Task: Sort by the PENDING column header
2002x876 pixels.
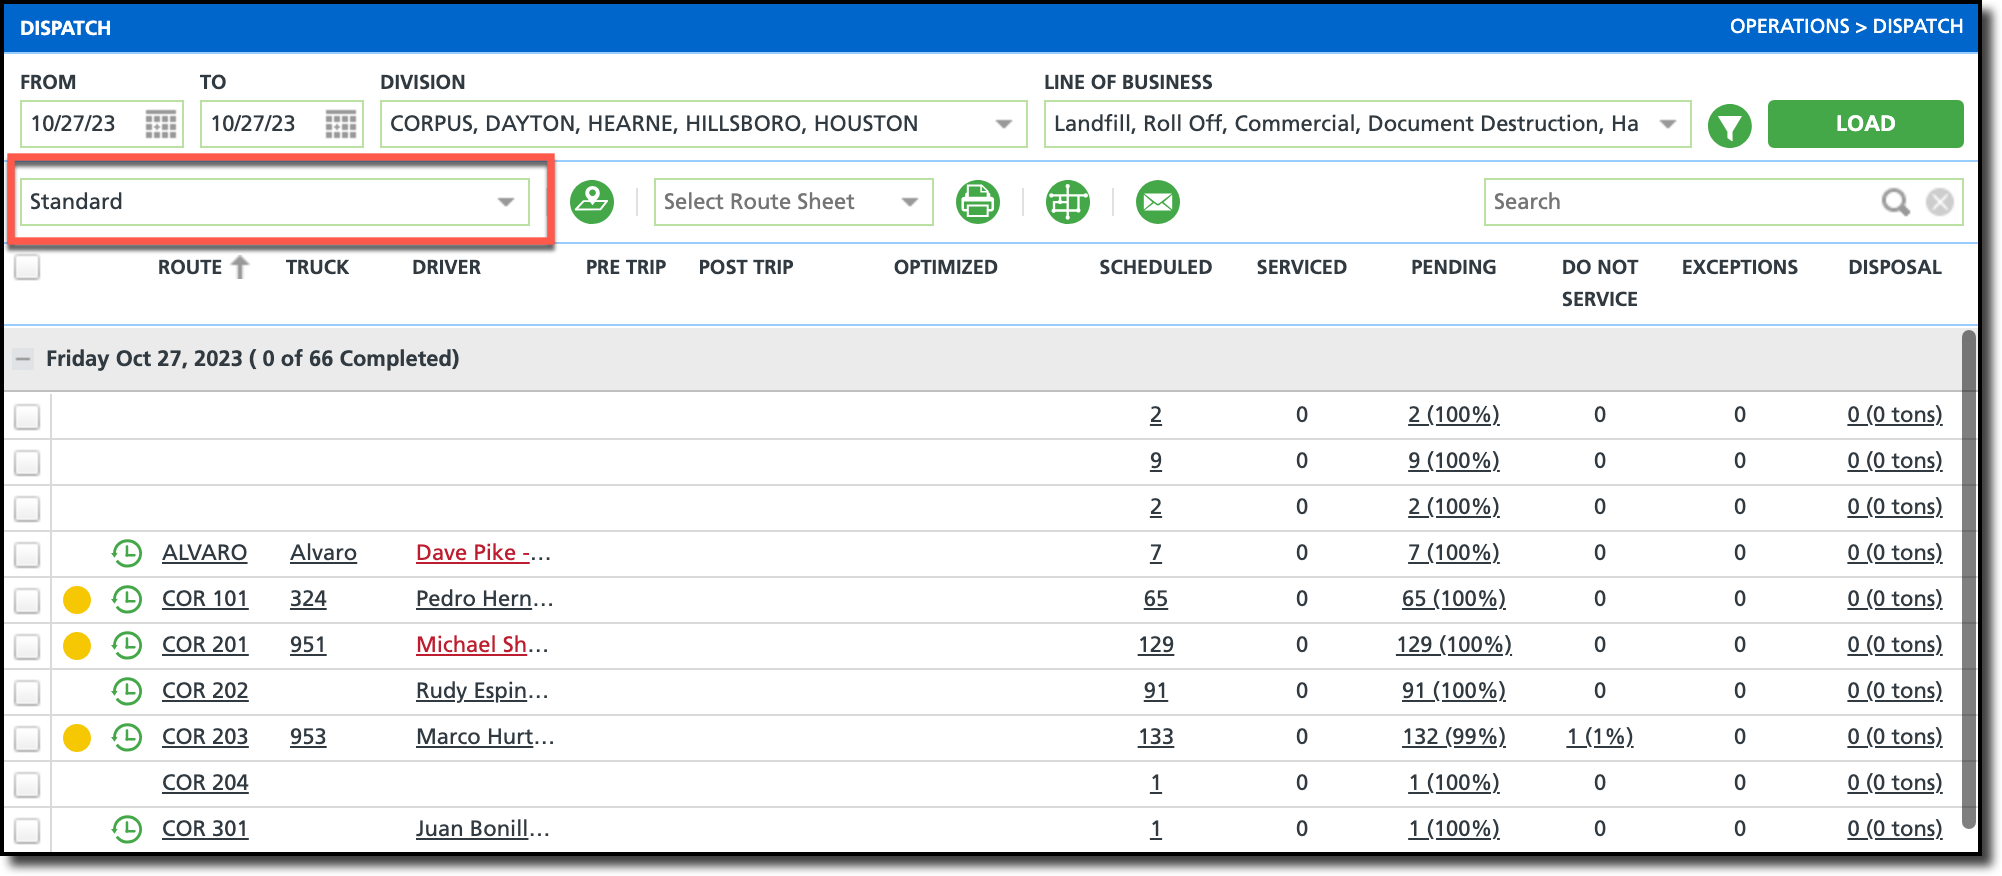Action: 1453,267
